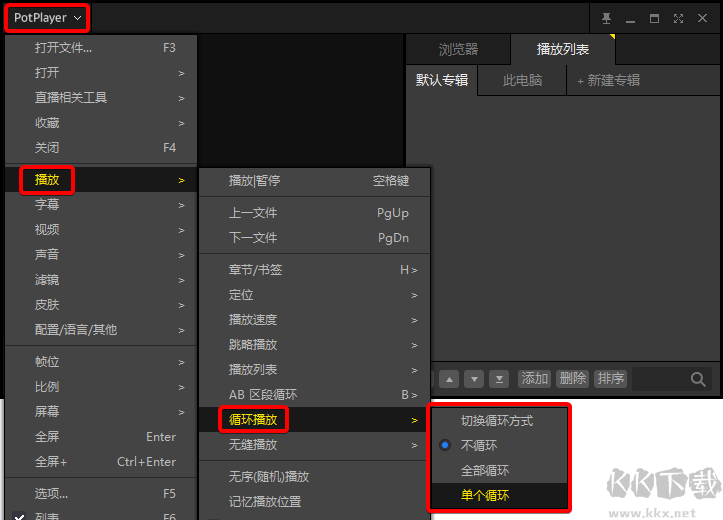Select 上一文件 menu item
The width and height of the screenshot is (723, 520).
[x=315, y=213]
